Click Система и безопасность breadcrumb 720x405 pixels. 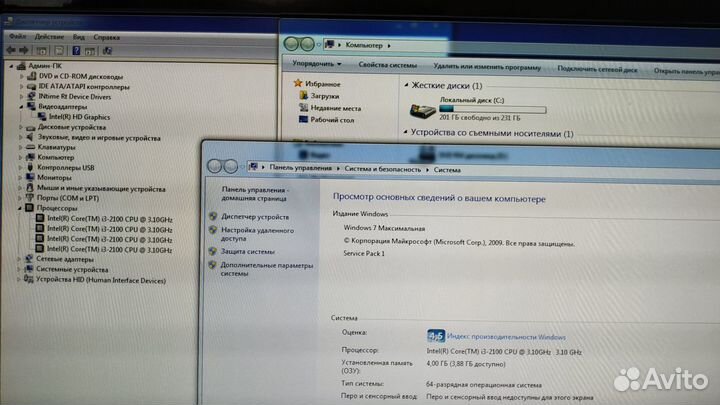382,169
